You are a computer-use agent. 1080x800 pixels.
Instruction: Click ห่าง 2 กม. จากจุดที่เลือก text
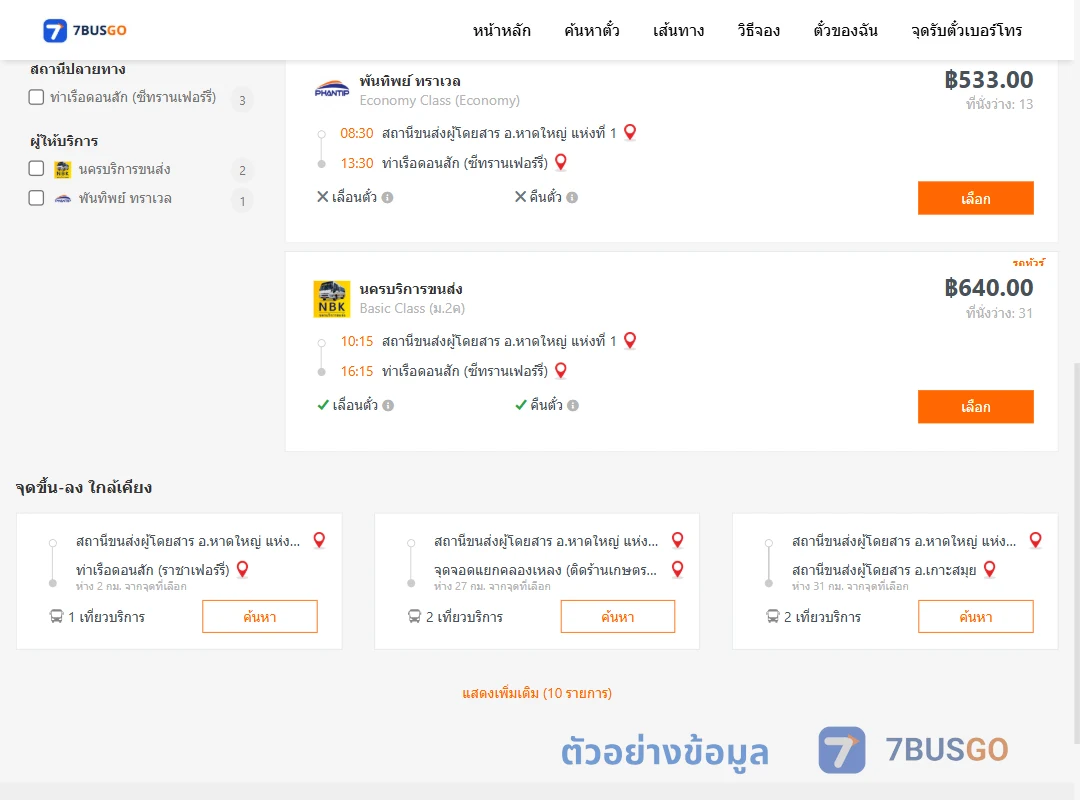tap(131, 586)
